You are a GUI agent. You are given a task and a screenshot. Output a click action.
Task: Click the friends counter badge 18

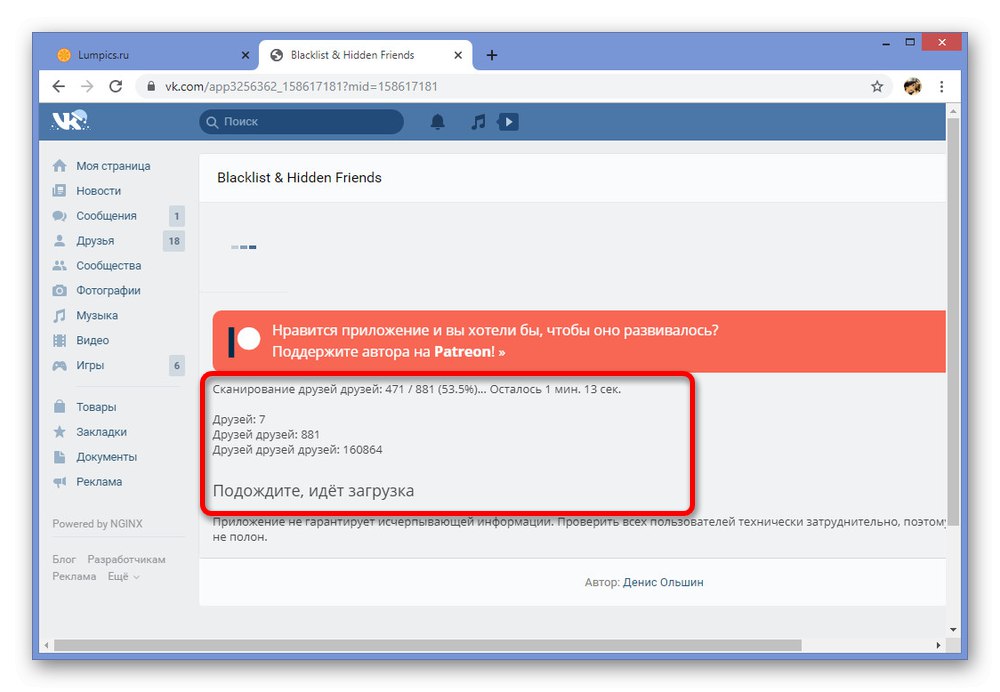click(x=174, y=241)
